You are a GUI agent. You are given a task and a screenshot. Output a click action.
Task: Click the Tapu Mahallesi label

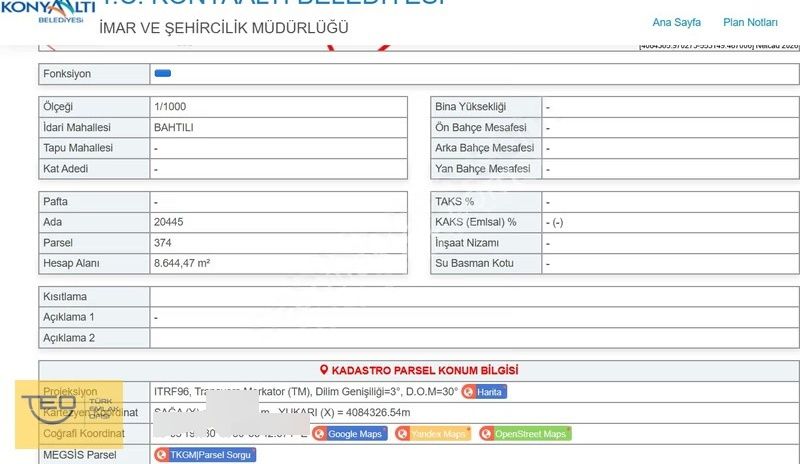click(x=78, y=148)
